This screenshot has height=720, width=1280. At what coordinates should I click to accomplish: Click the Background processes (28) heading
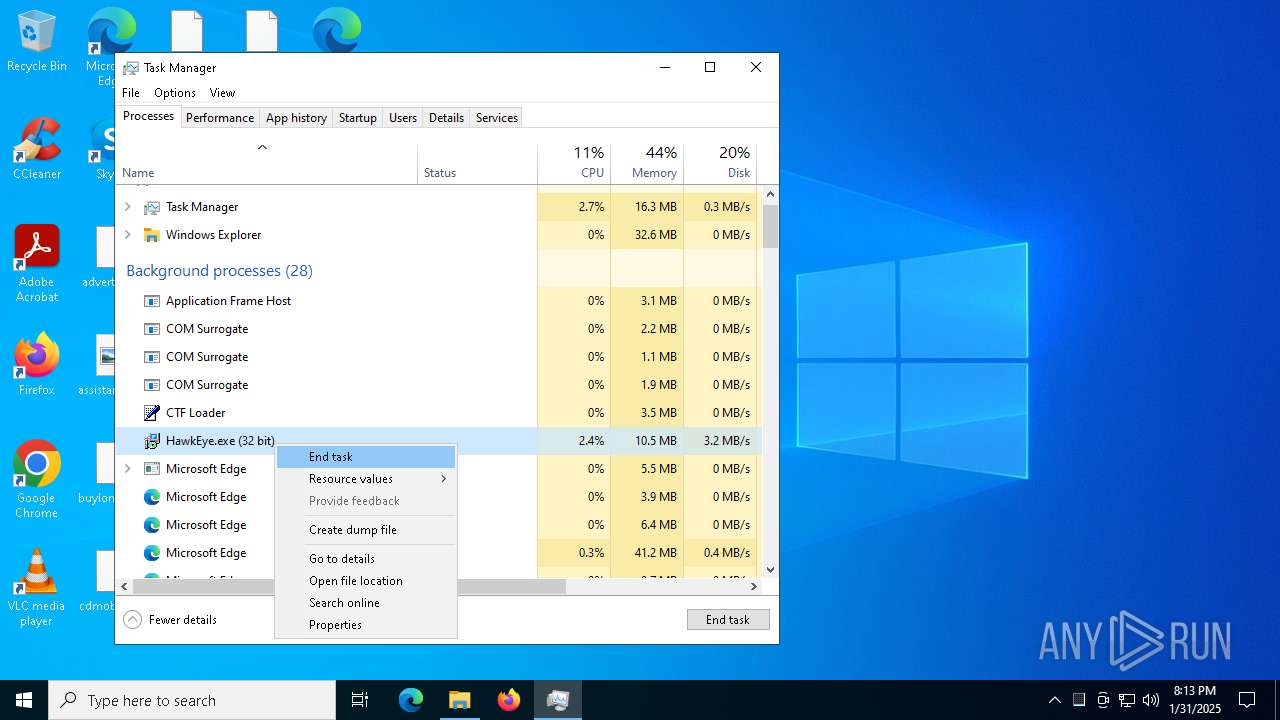click(x=219, y=271)
